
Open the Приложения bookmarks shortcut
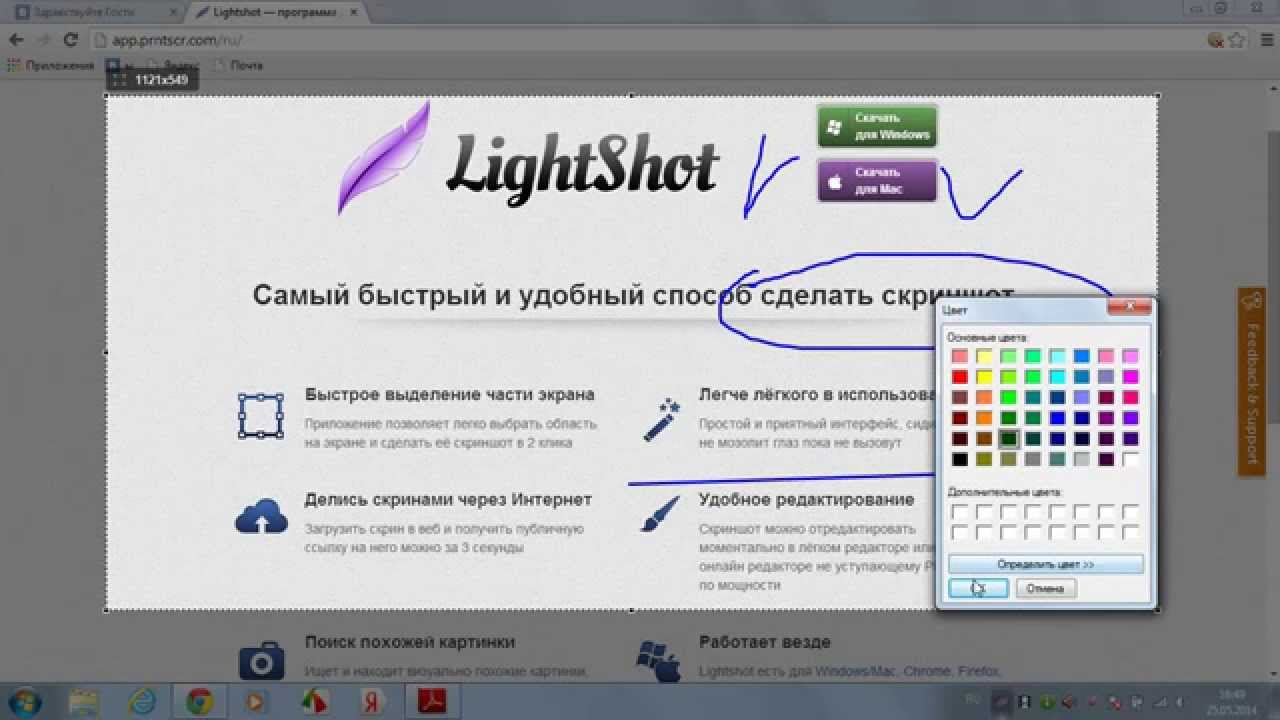tap(50, 65)
